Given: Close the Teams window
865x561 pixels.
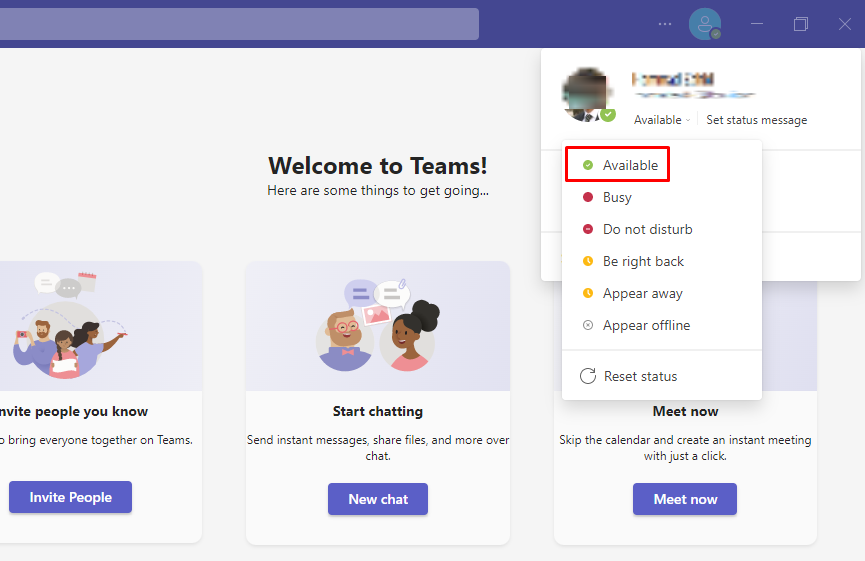Looking at the screenshot, I should point(845,24).
